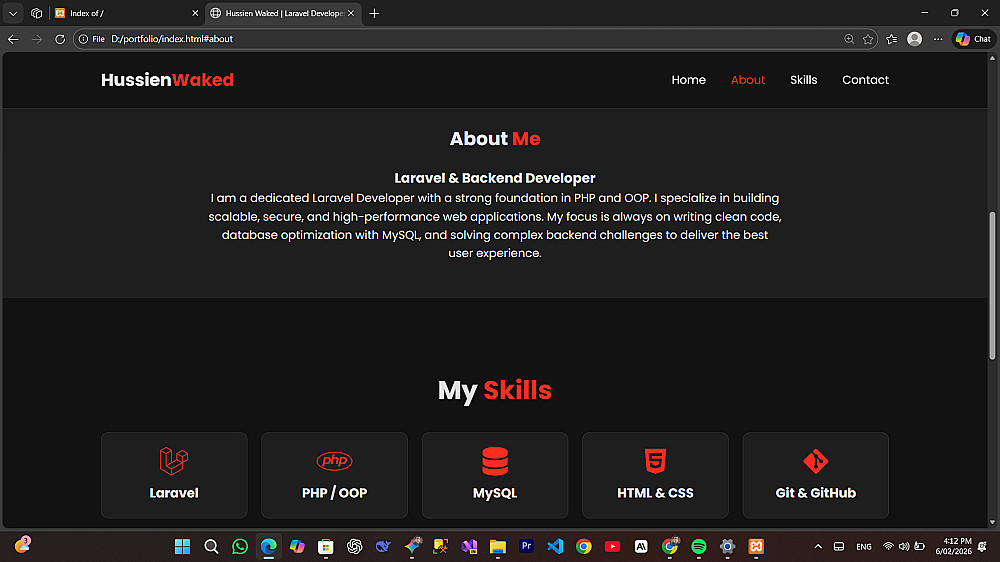Screen dimensions: 1000x562
Task: Click the HussienWaked site logo
Action: pyautogui.click(x=167, y=80)
